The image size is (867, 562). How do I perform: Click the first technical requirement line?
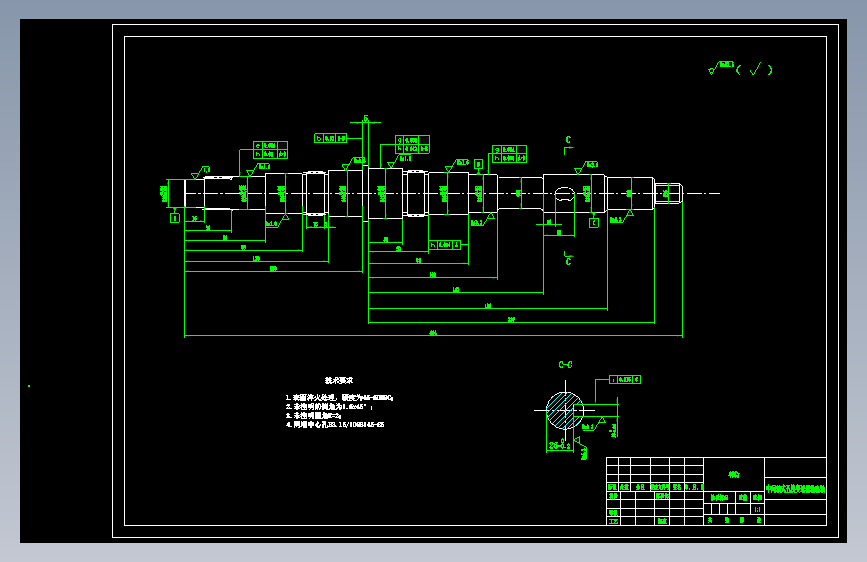tap(339, 398)
